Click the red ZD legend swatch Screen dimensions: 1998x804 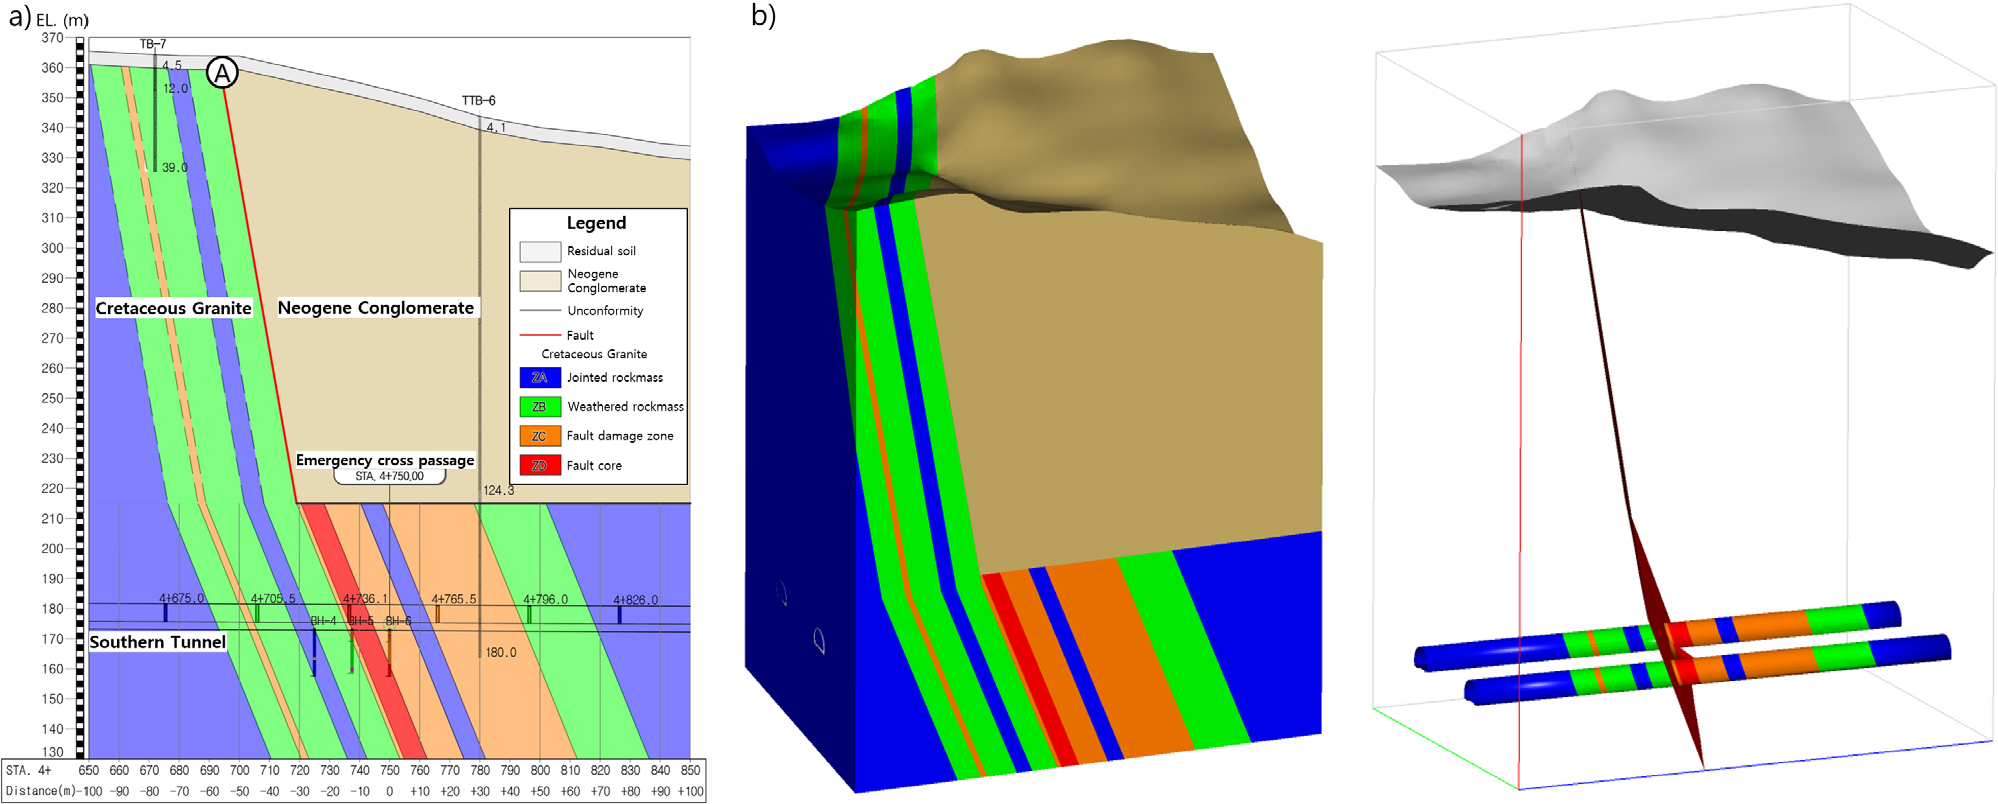540,465
